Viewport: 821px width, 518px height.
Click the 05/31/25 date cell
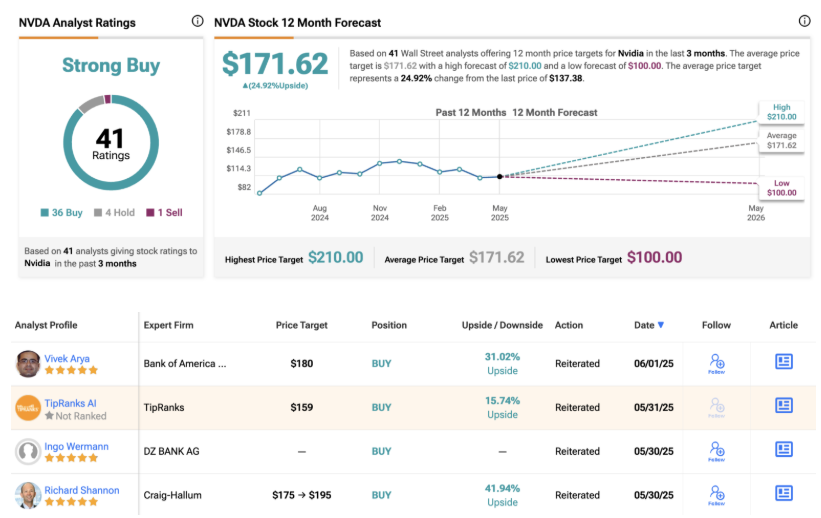pyautogui.click(x=653, y=407)
